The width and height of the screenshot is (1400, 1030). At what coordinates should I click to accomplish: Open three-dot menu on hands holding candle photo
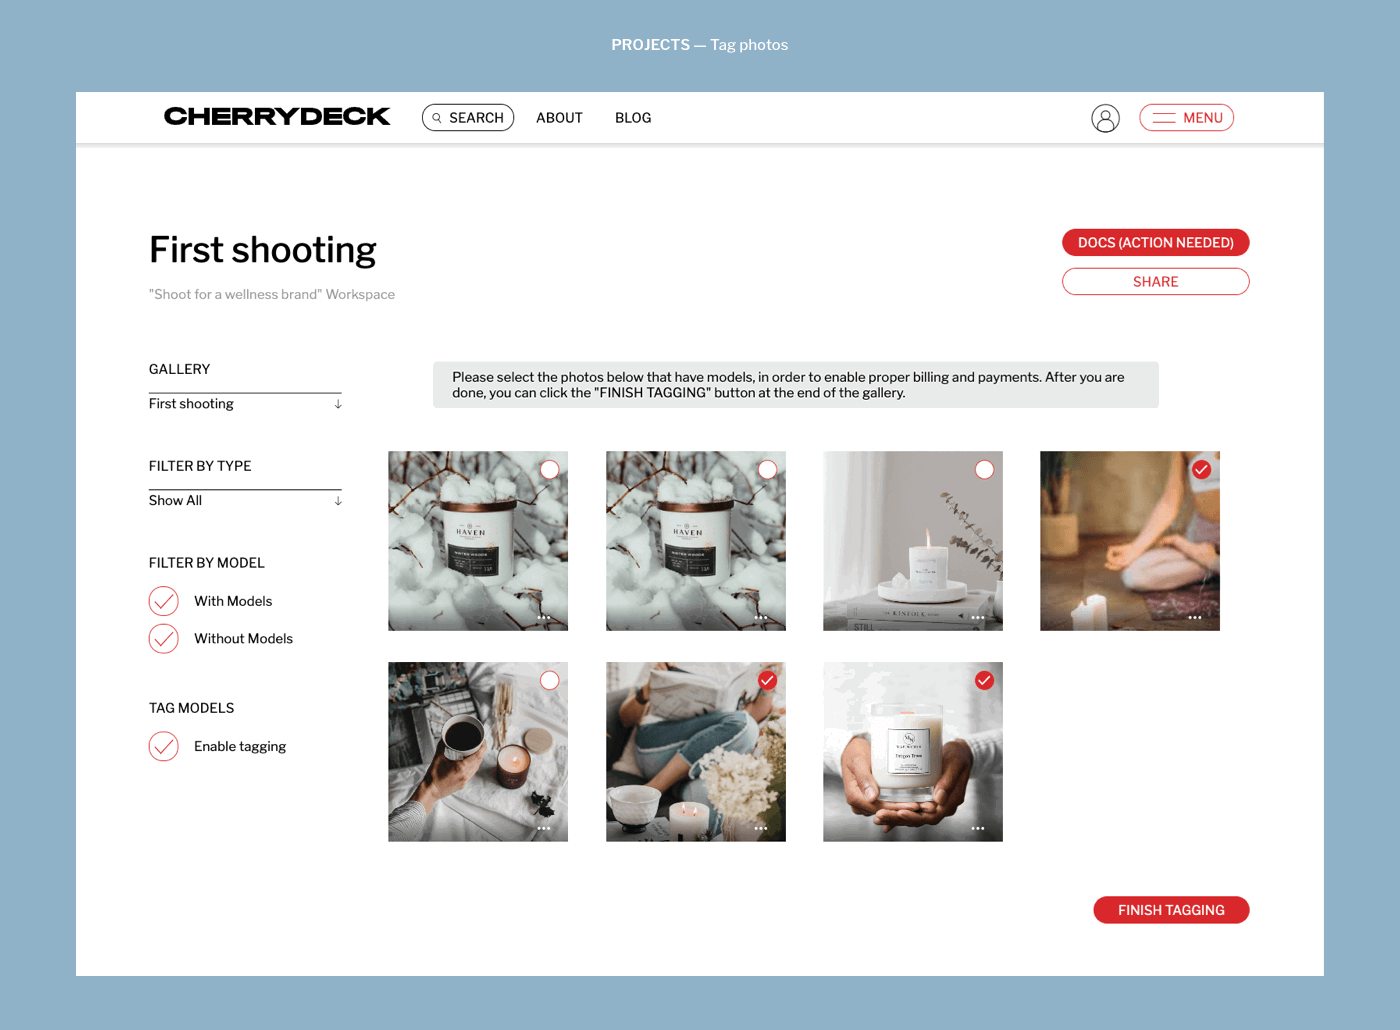click(x=977, y=829)
